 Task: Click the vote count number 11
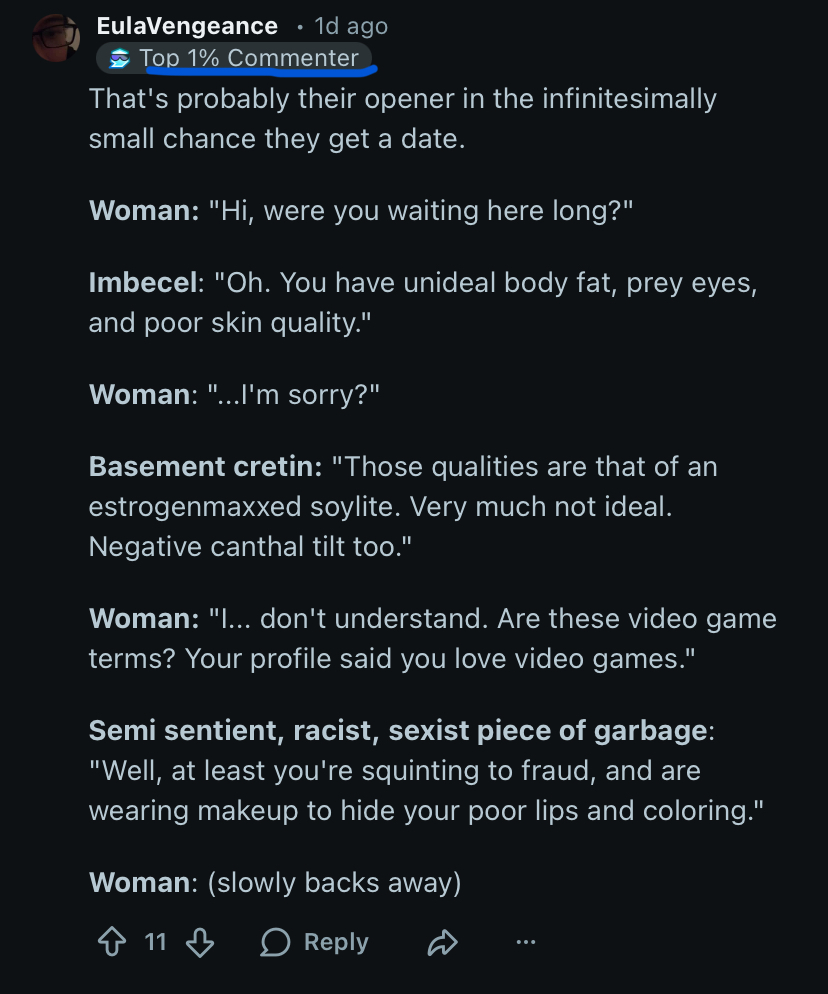[155, 942]
